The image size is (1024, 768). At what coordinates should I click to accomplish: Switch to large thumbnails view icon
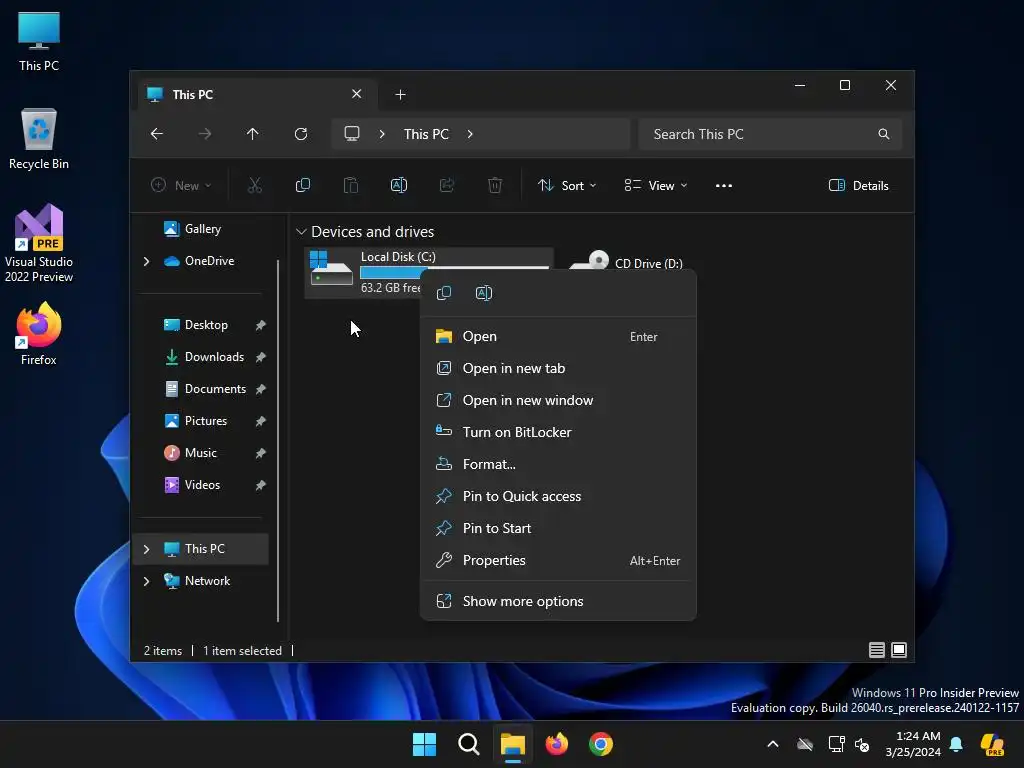[899, 650]
